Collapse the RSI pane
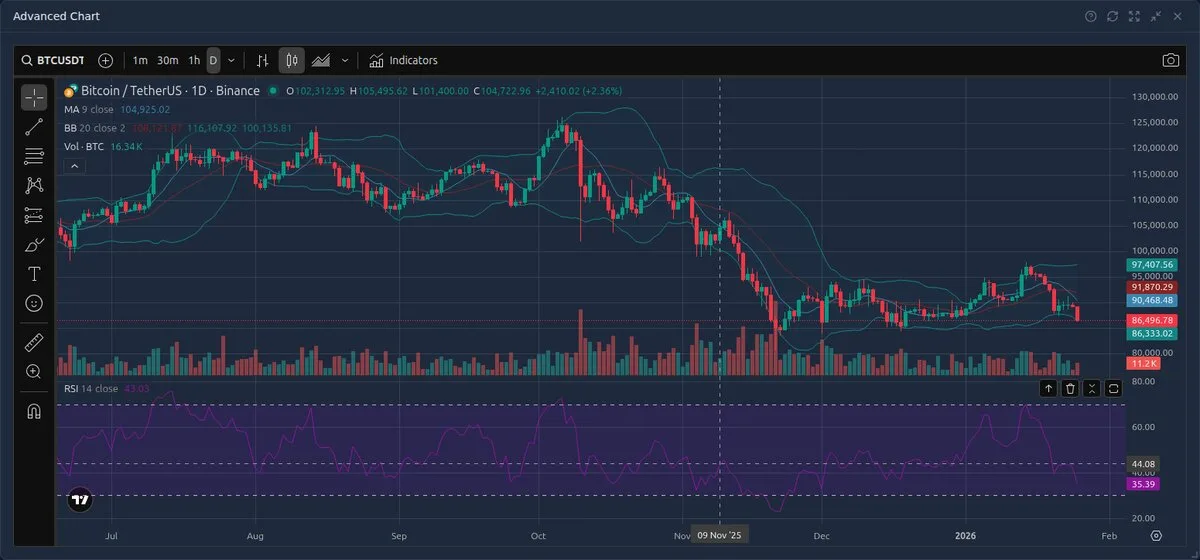The image size is (1200, 560). [x=1092, y=388]
